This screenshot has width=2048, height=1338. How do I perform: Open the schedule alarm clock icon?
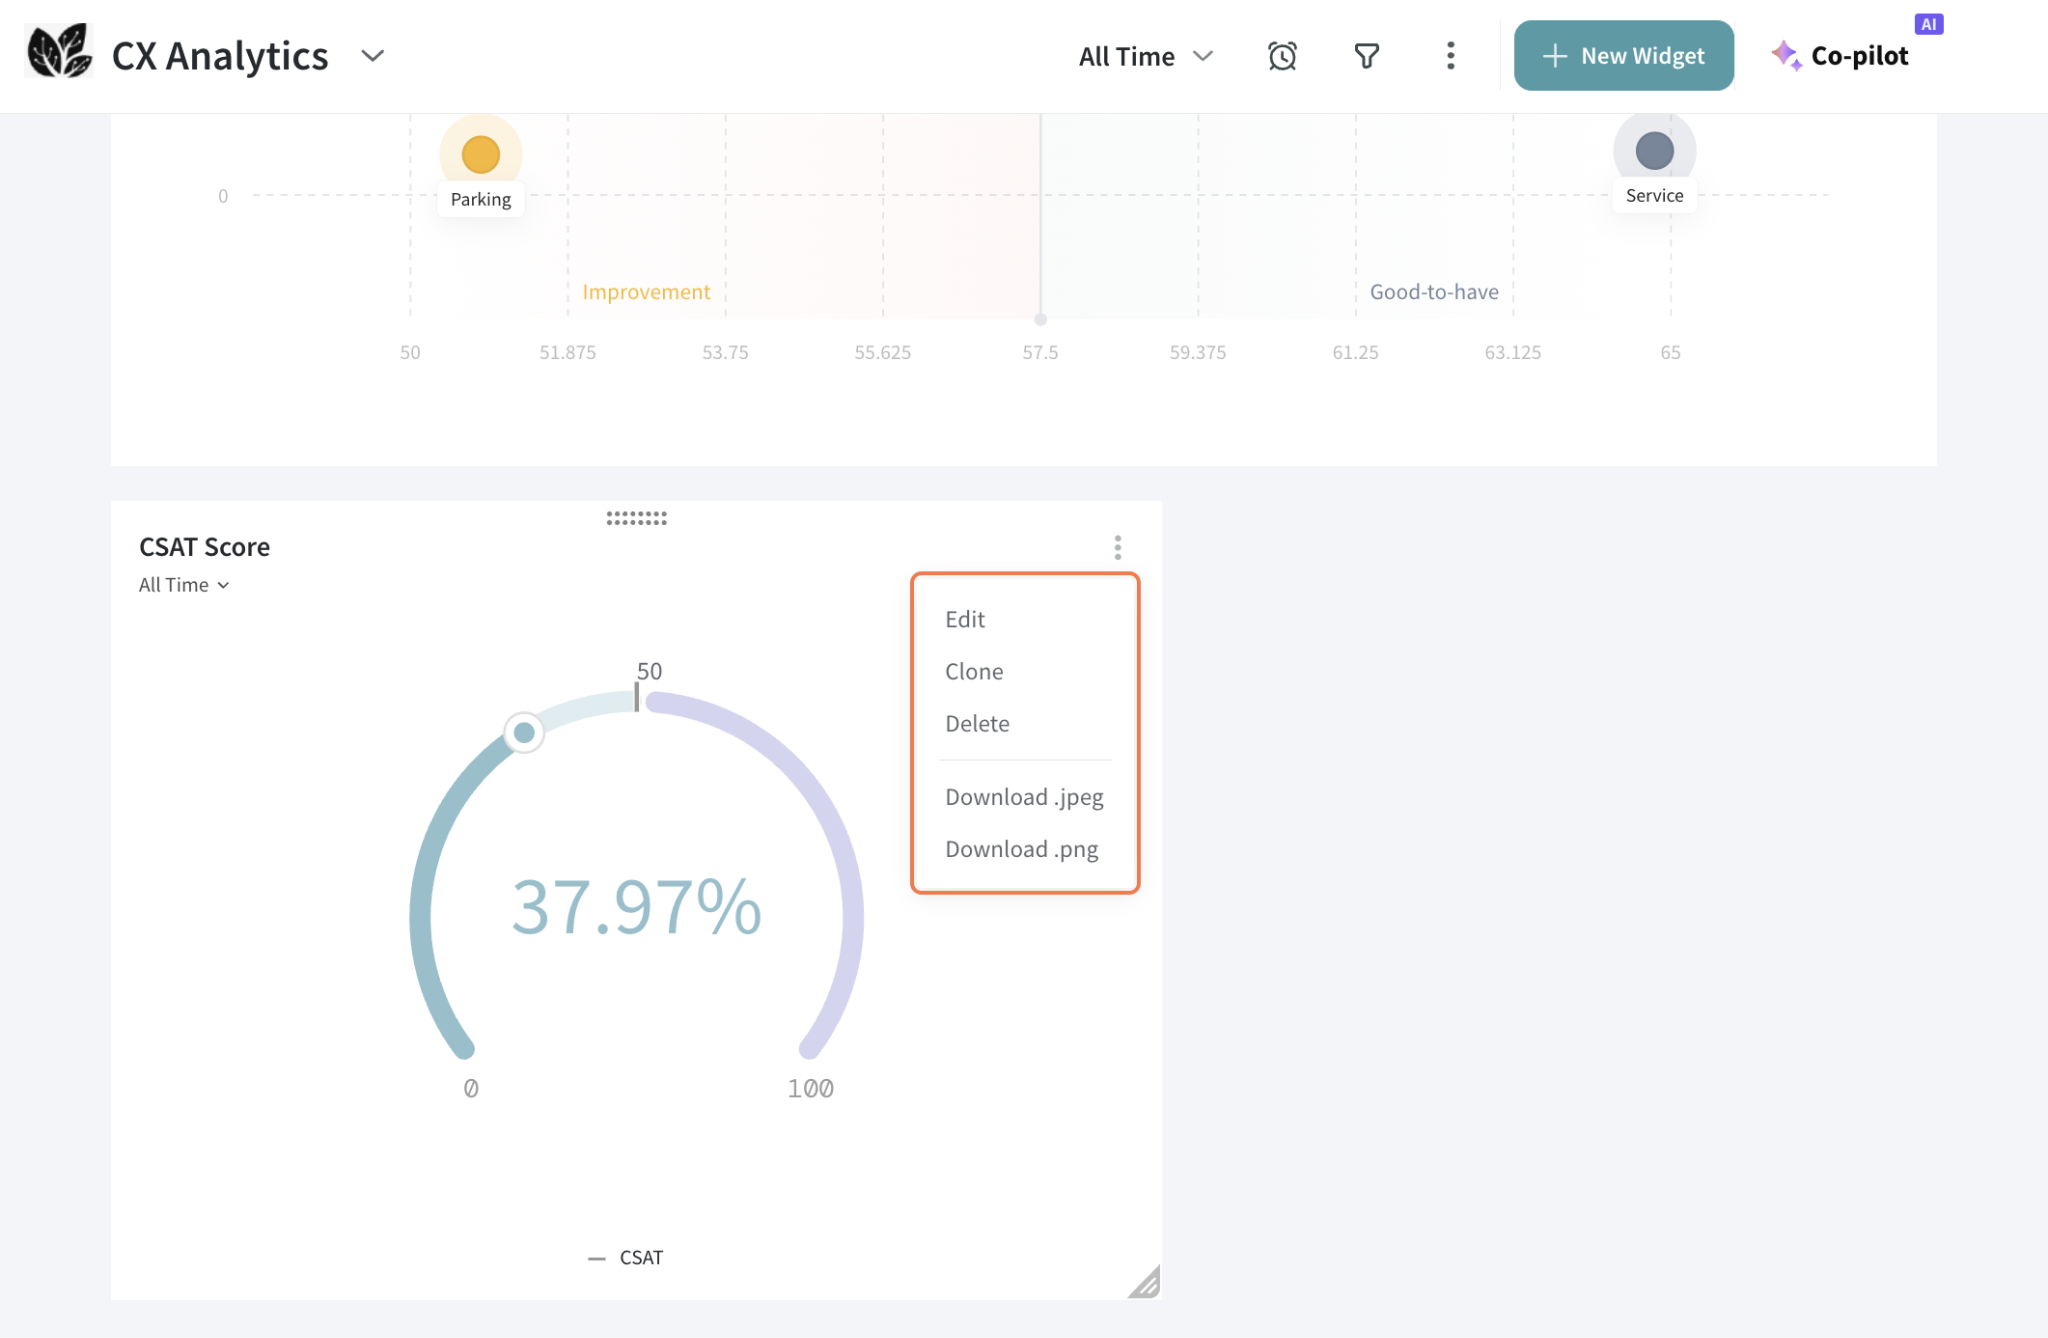click(1282, 56)
